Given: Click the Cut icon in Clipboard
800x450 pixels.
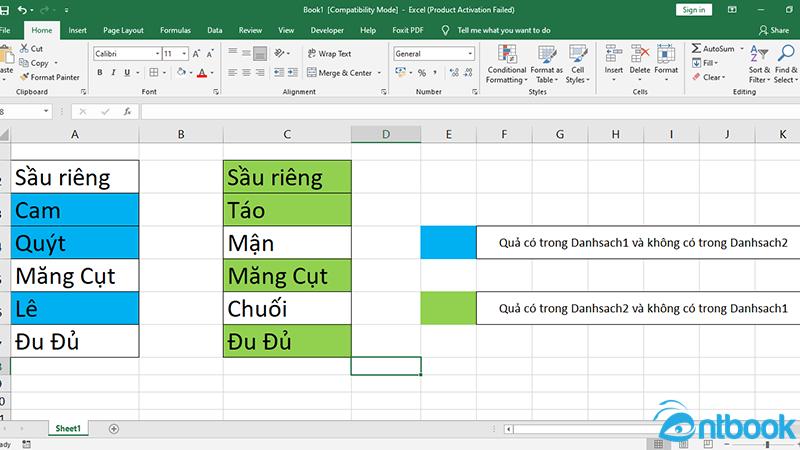Looking at the screenshot, I should 24,48.
